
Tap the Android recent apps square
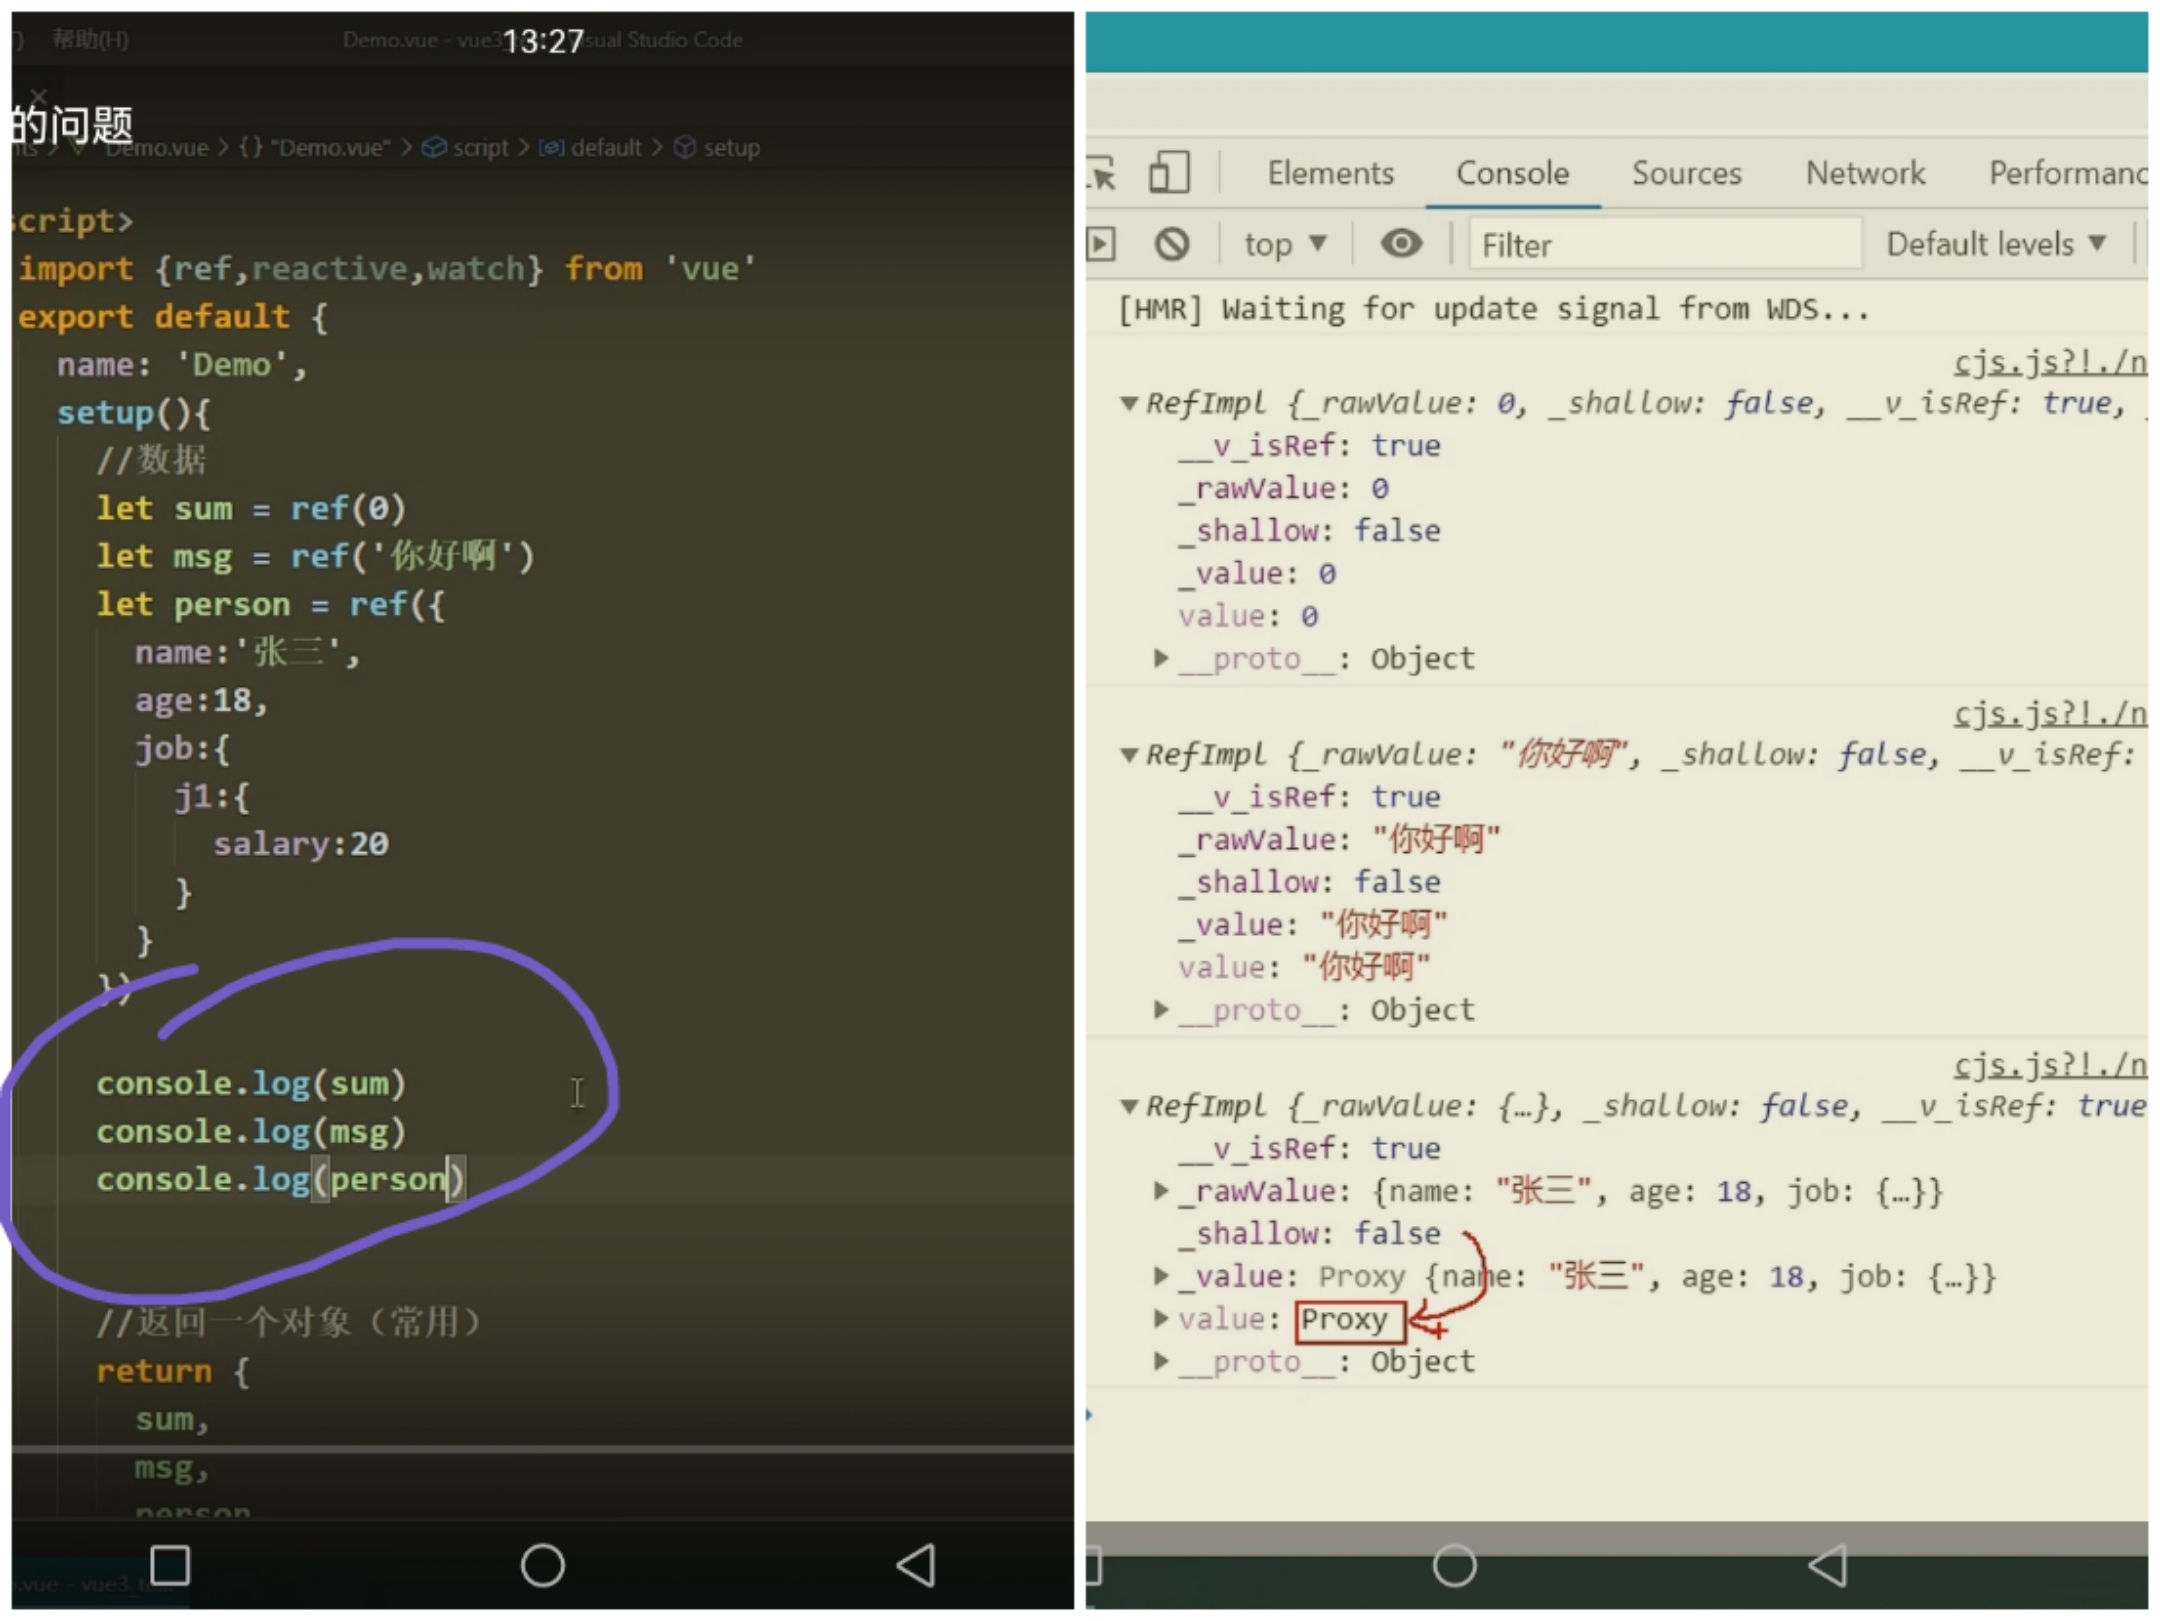(169, 1565)
